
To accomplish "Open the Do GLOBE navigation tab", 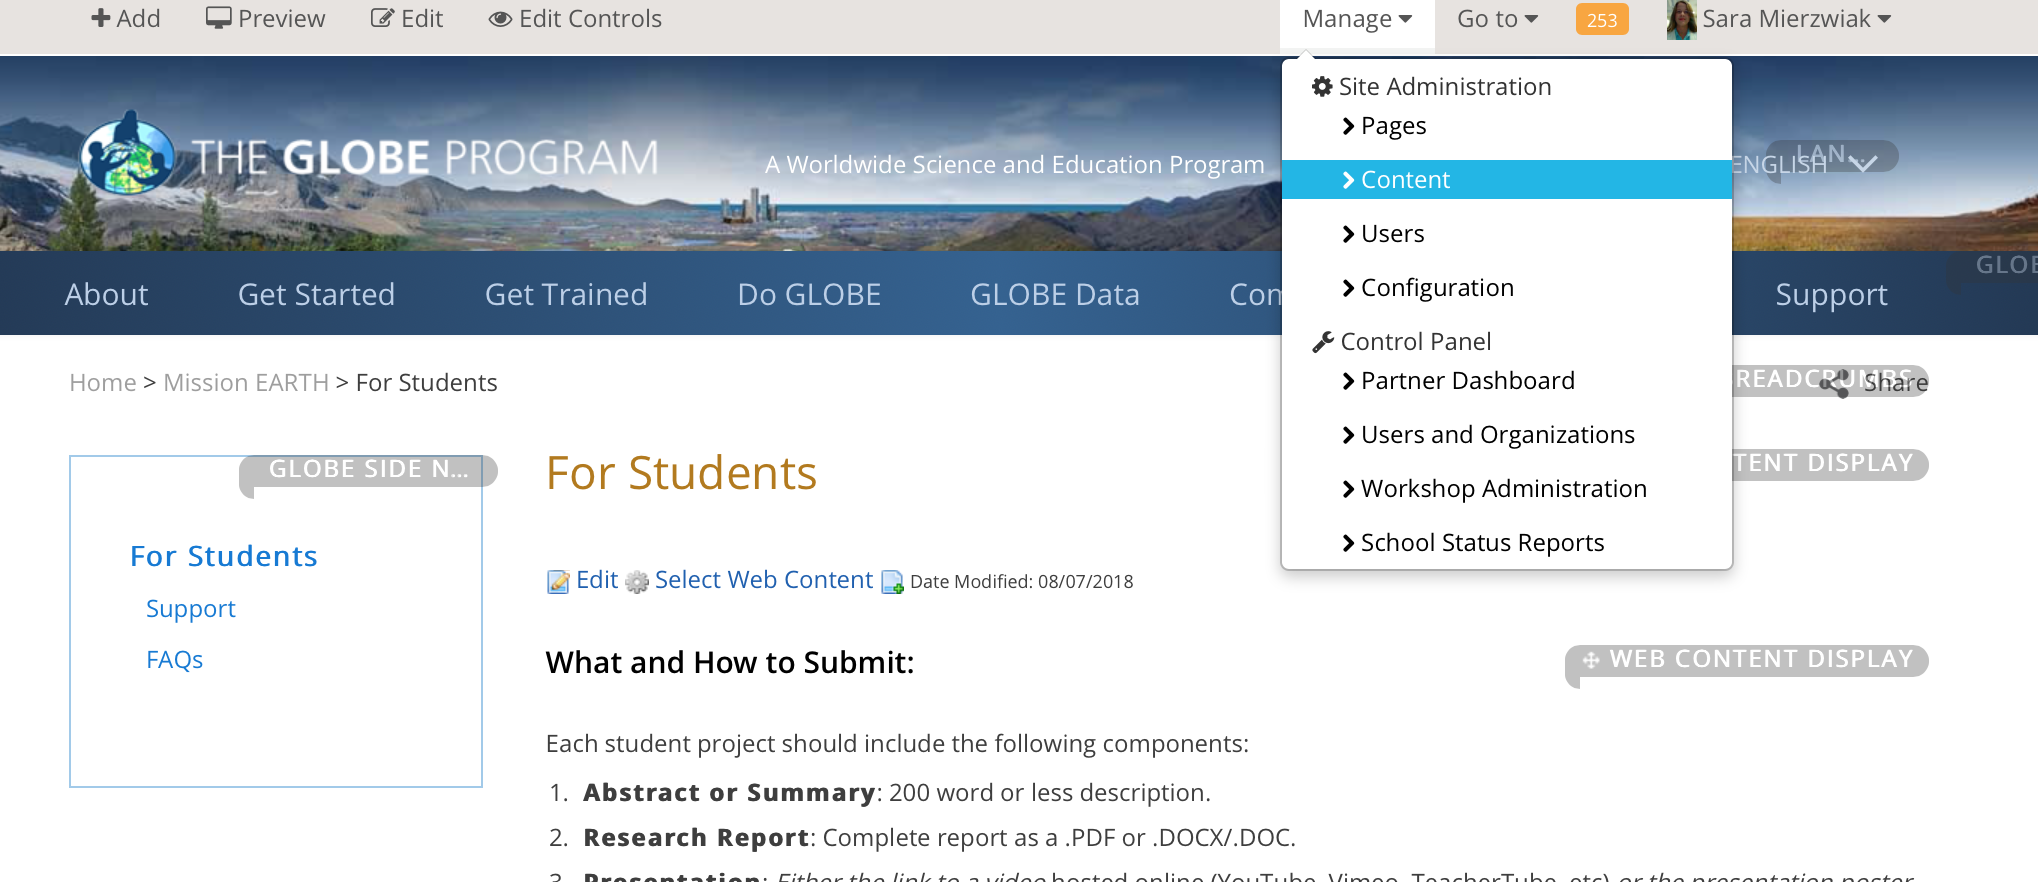I will [x=809, y=294].
